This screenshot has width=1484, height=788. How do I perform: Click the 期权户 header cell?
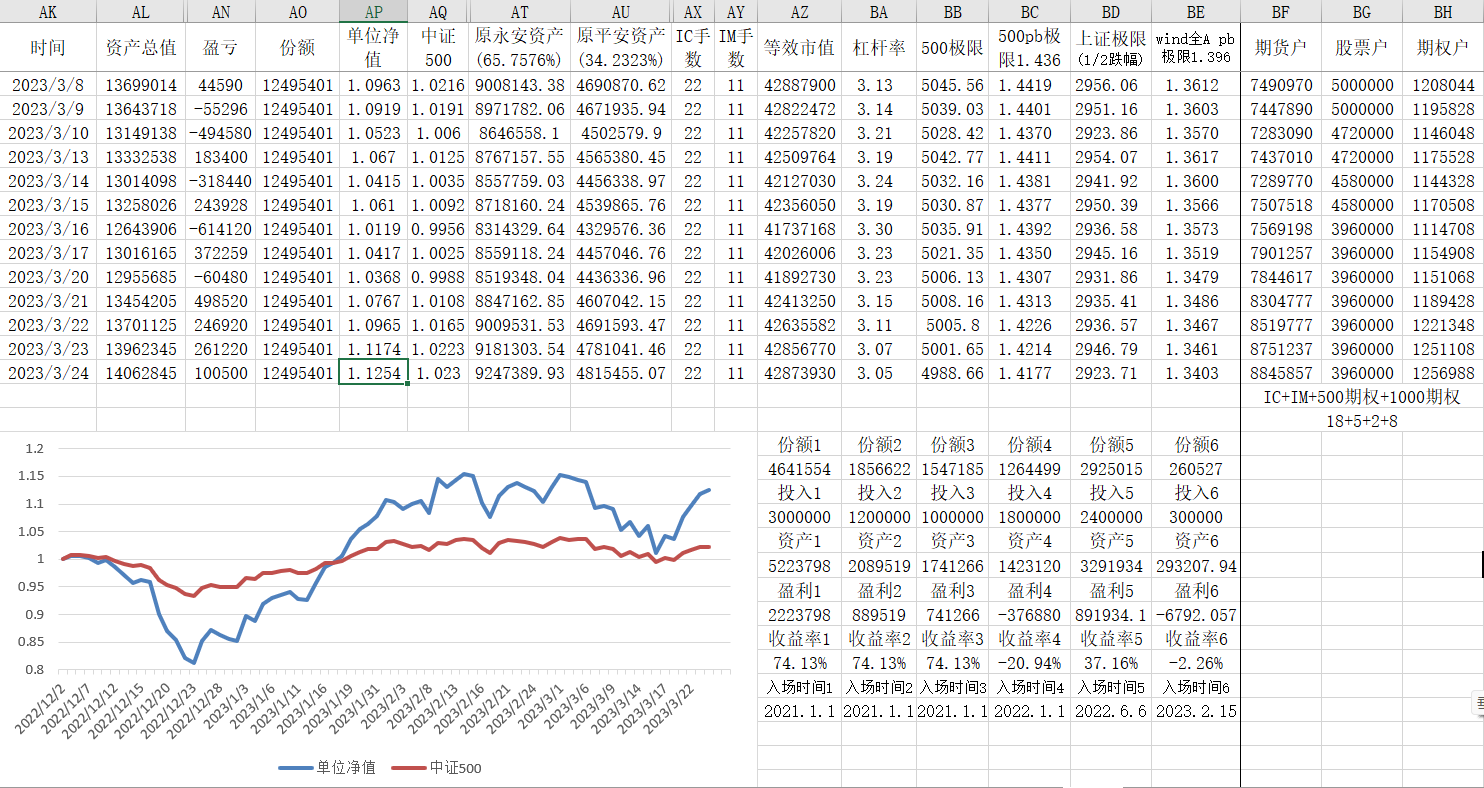(1442, 48)
